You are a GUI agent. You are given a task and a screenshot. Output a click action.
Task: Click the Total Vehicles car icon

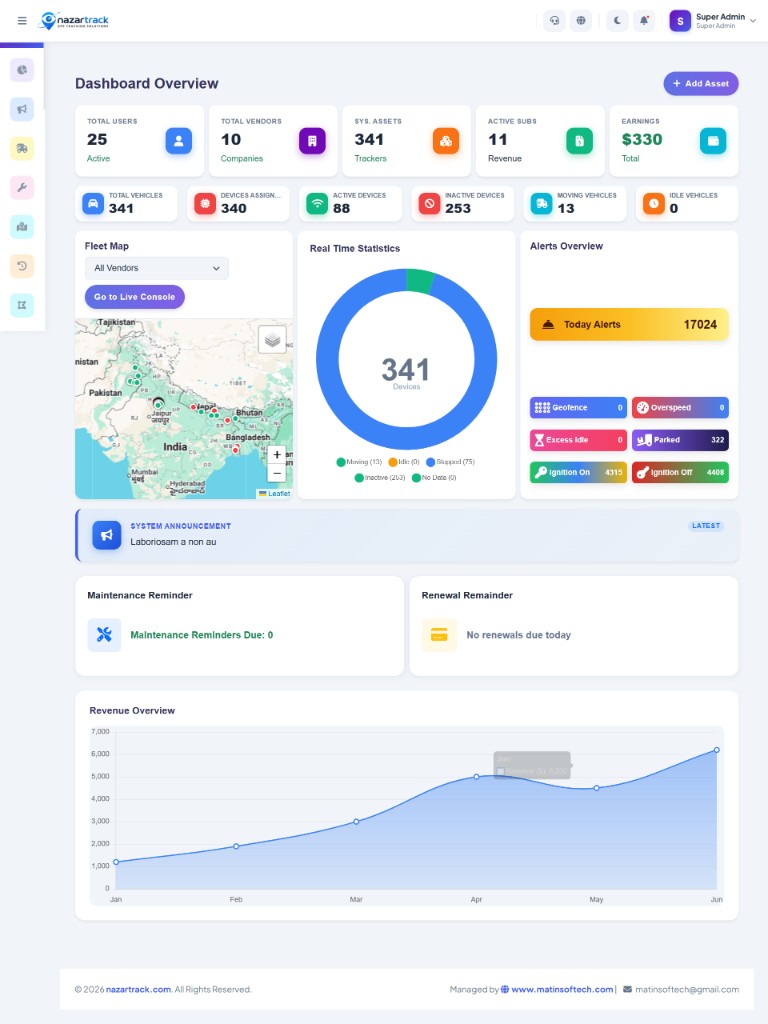pos(93,204)
